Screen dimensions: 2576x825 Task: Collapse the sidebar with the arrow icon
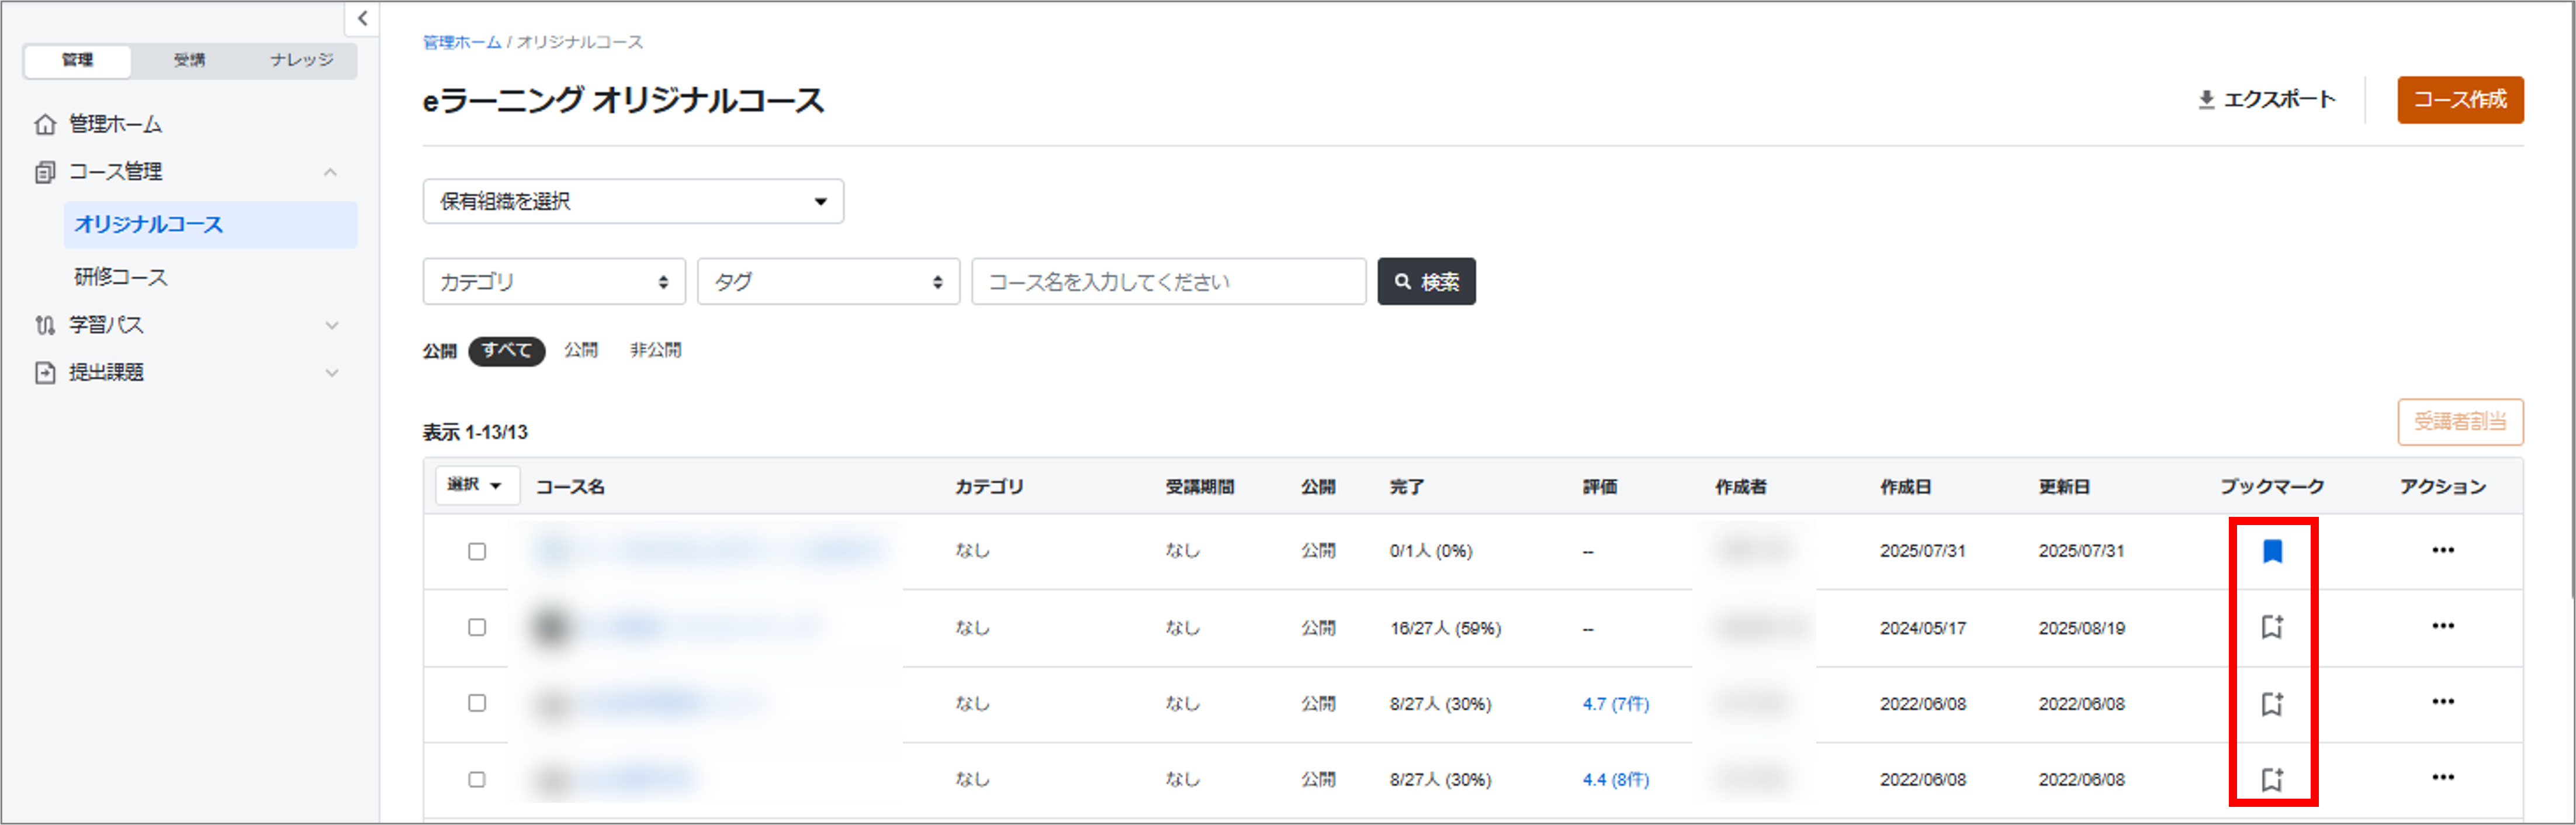coord(362,18)
